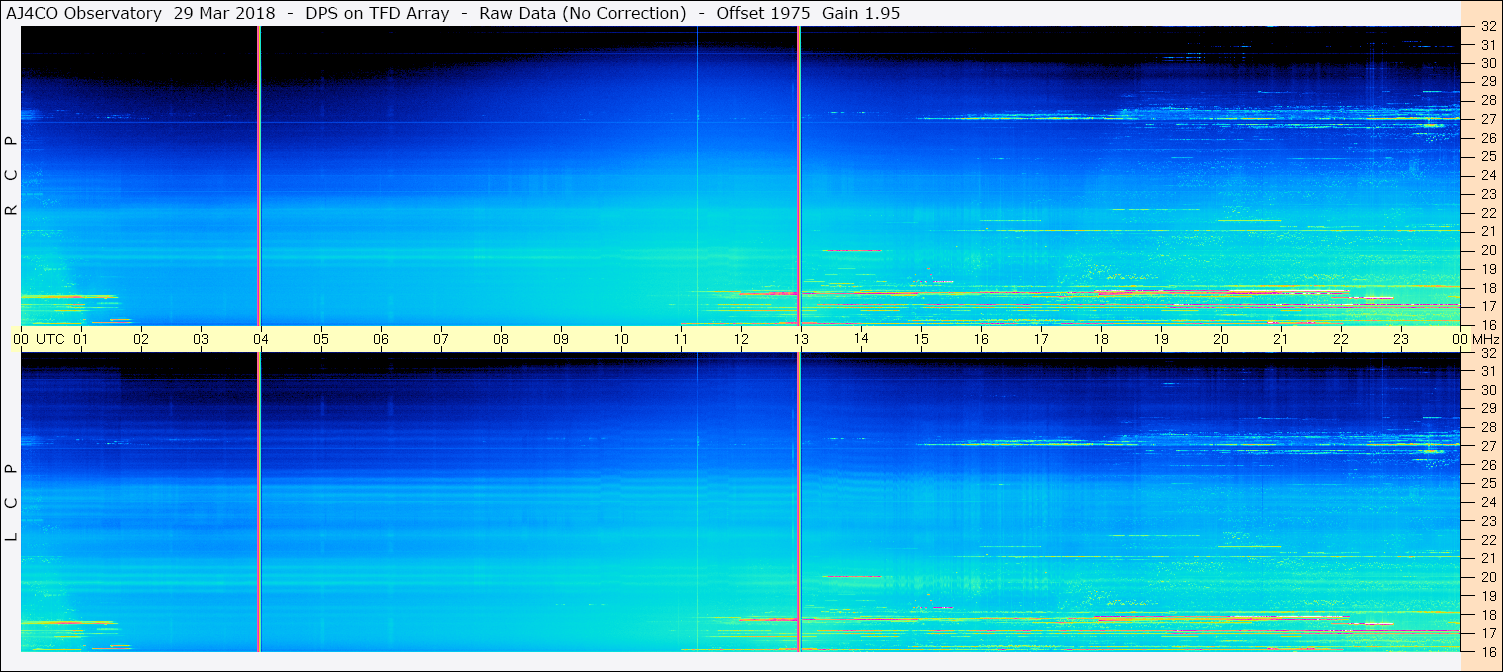Click hour label '07' on the UTC time axis

click(441, 339)
